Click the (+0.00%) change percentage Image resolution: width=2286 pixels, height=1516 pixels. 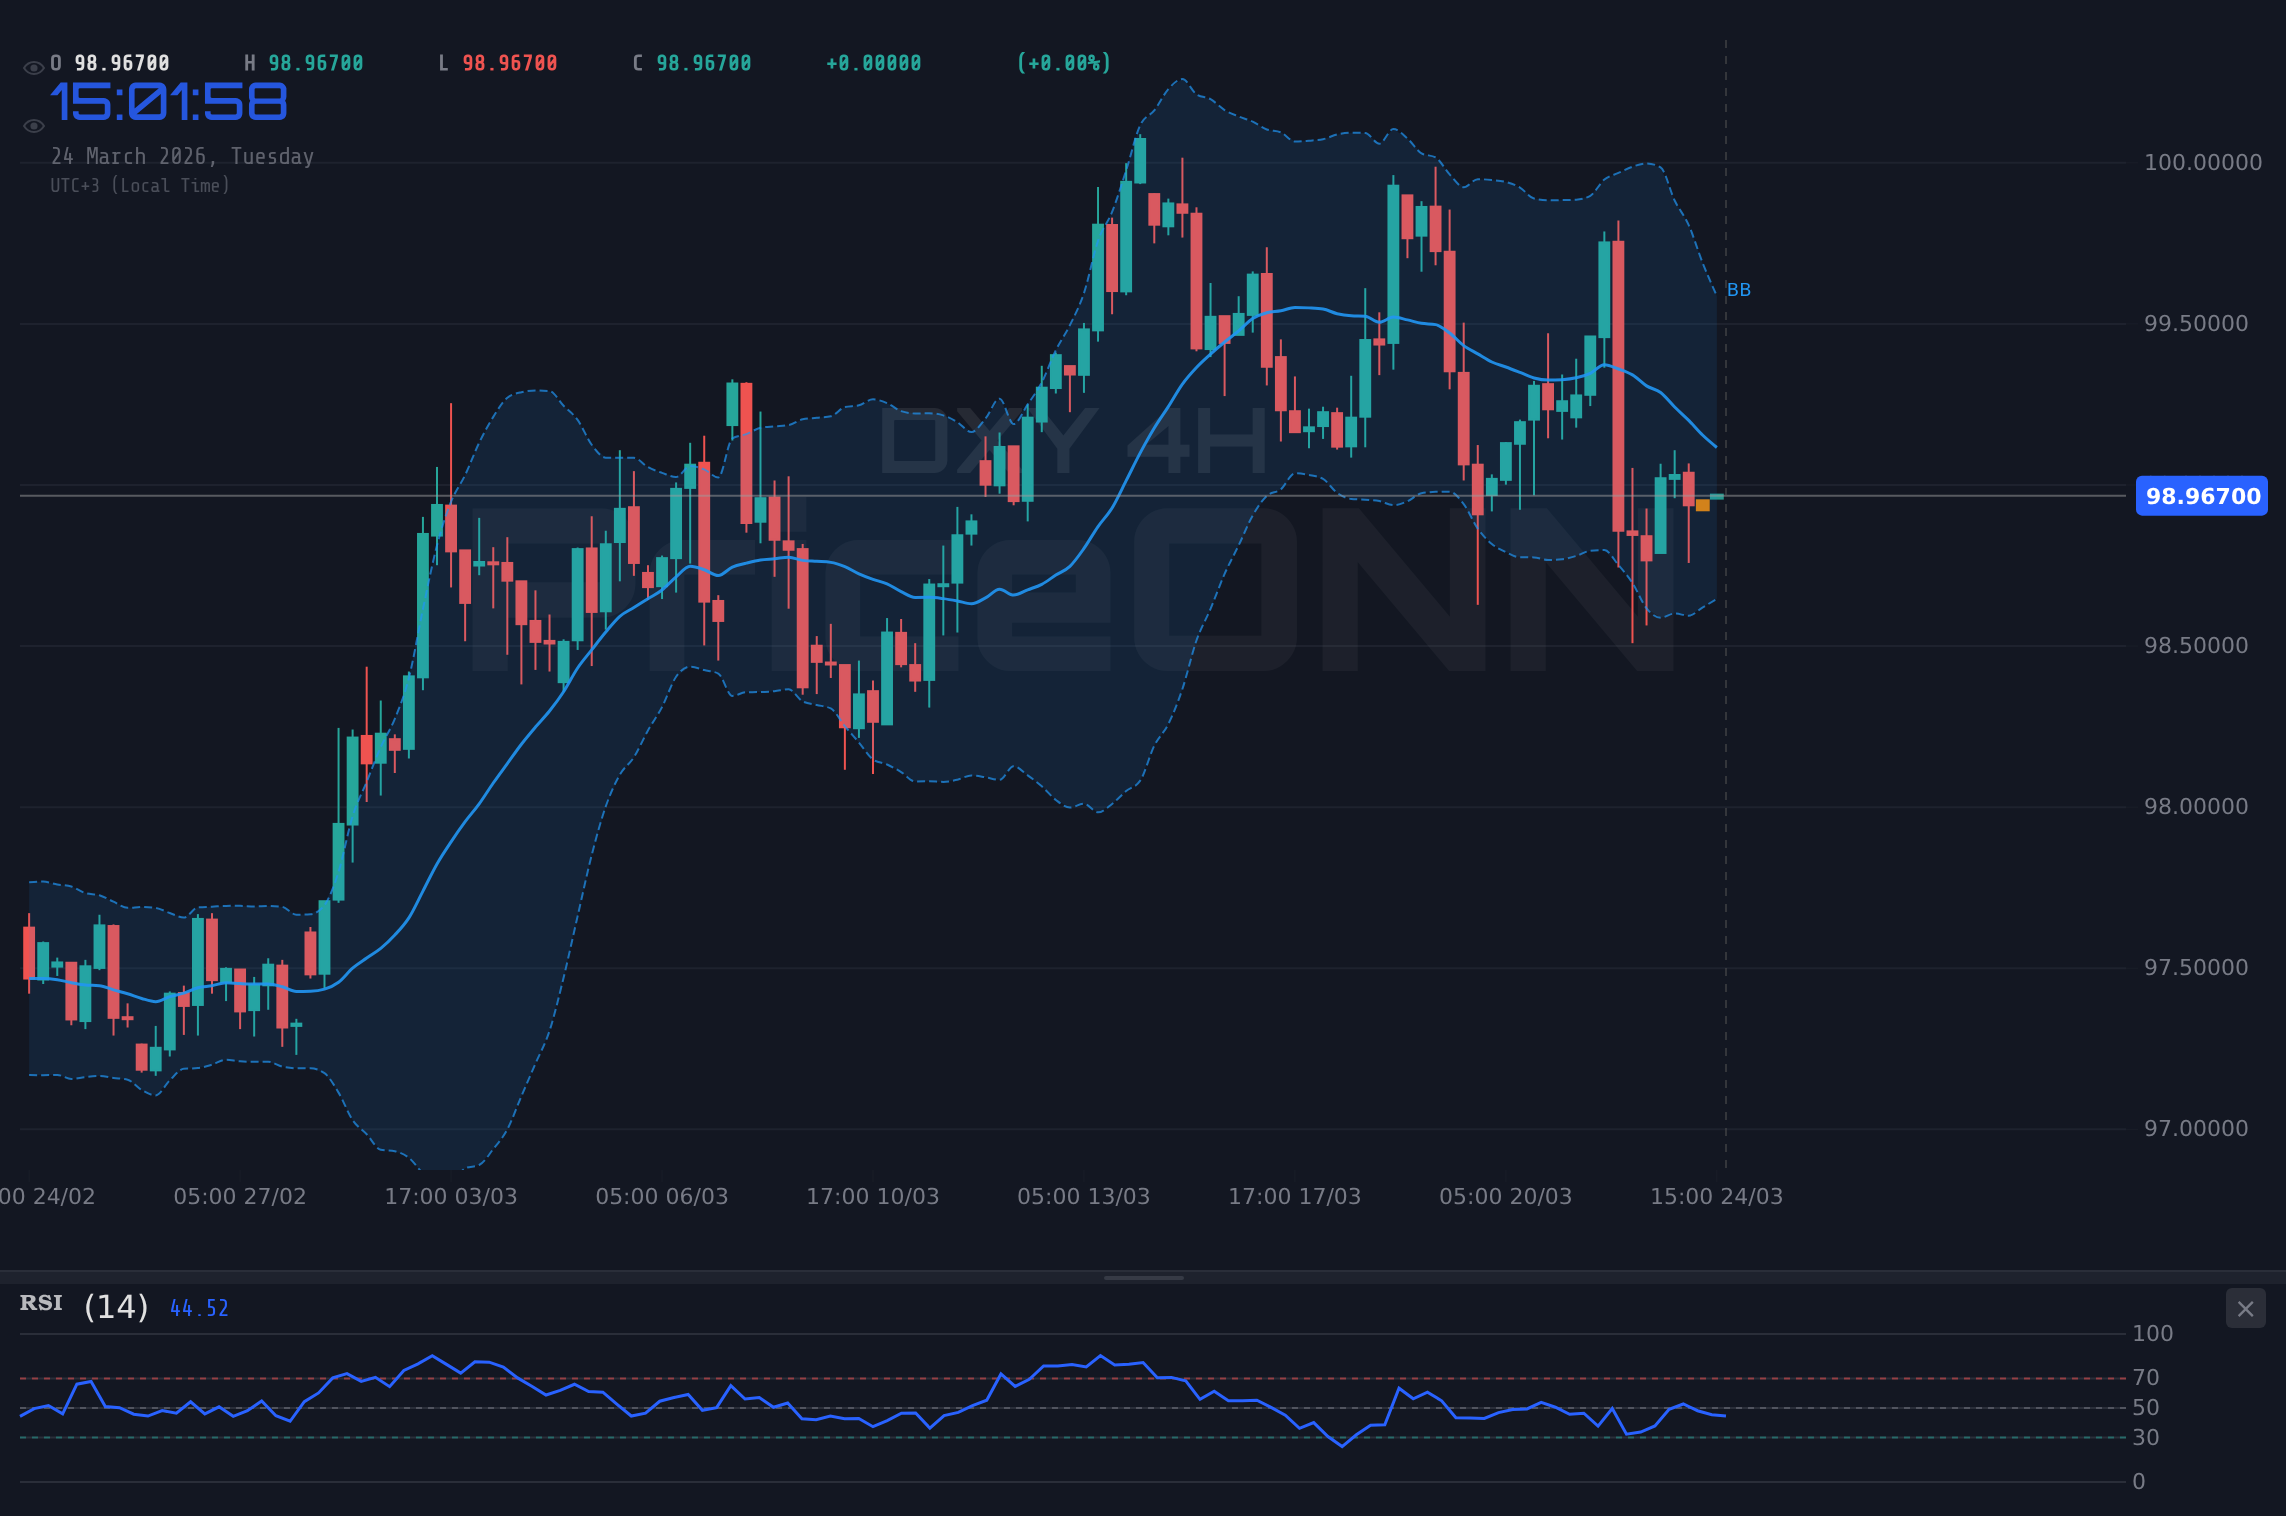(x=1063, y=62)
